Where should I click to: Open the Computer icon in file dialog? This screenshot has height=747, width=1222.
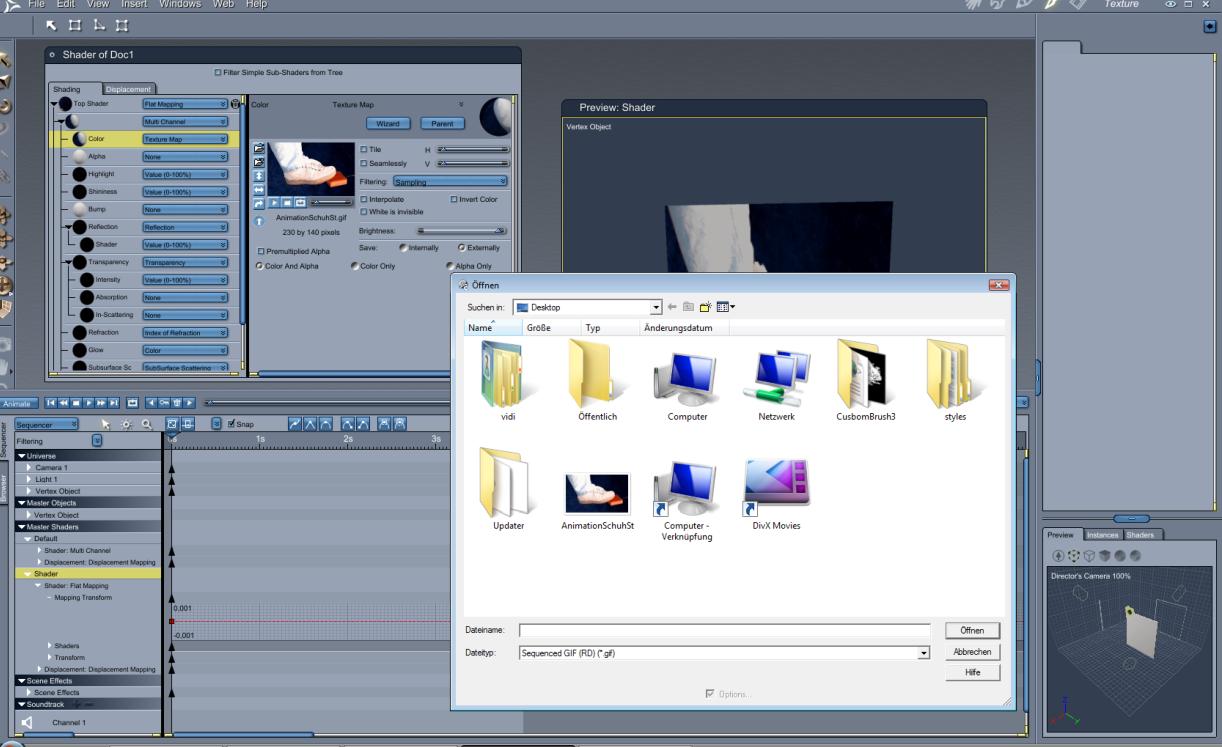[x=687, y=381]
